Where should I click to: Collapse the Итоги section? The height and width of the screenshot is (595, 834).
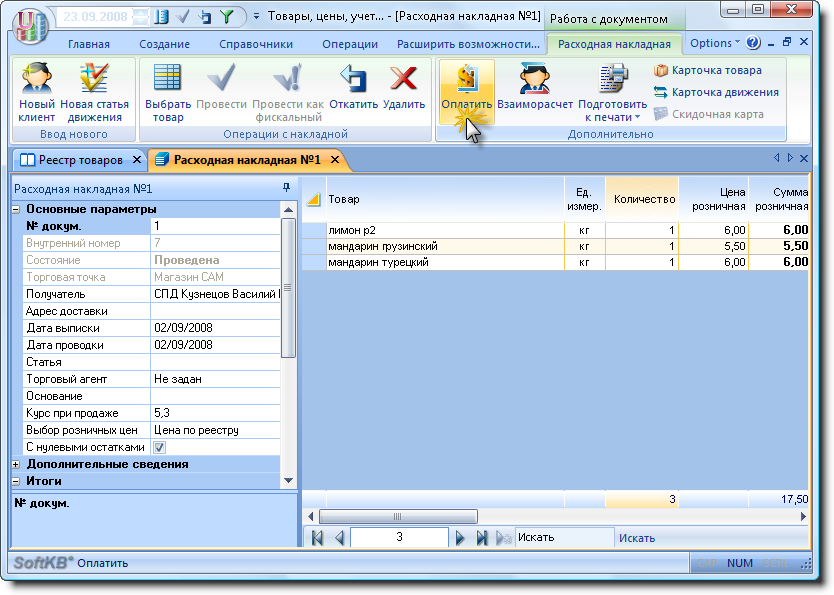tap(16, 481)
